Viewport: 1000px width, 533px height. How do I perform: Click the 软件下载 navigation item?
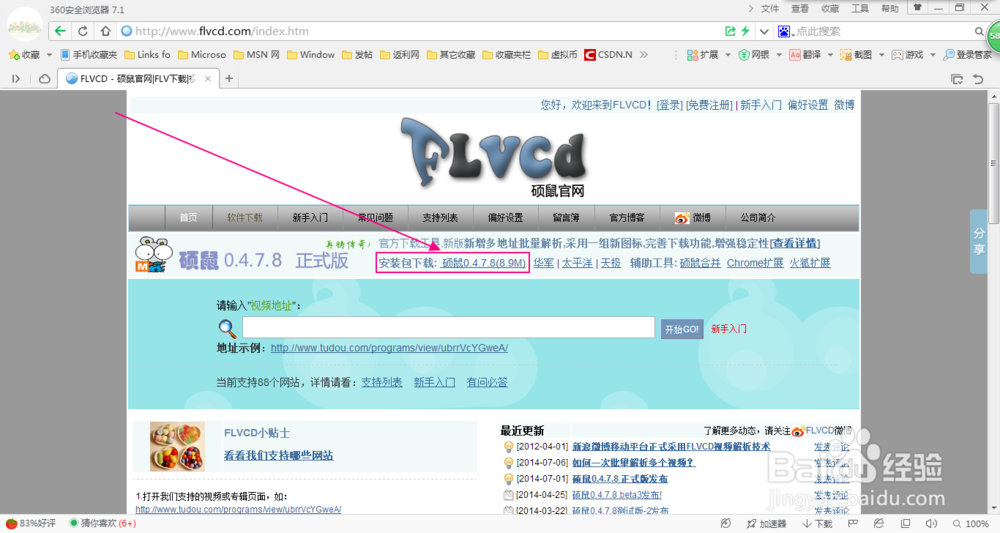[x=244, y=217]
